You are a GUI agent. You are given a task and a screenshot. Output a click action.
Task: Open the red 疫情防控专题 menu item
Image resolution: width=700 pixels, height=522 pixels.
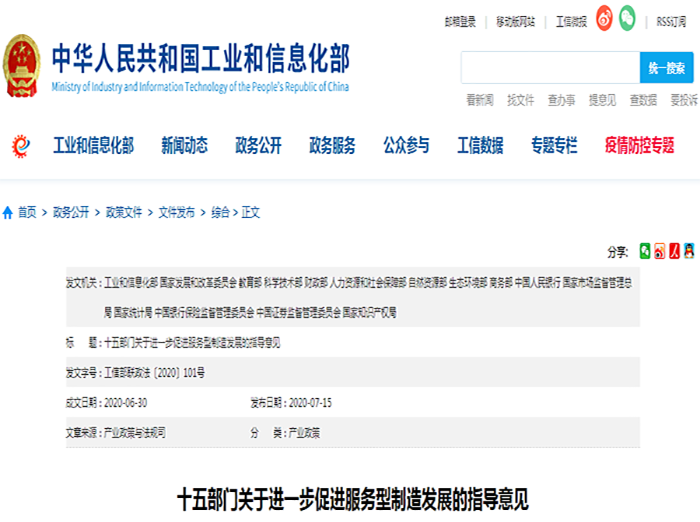click(x=639, y=146)
